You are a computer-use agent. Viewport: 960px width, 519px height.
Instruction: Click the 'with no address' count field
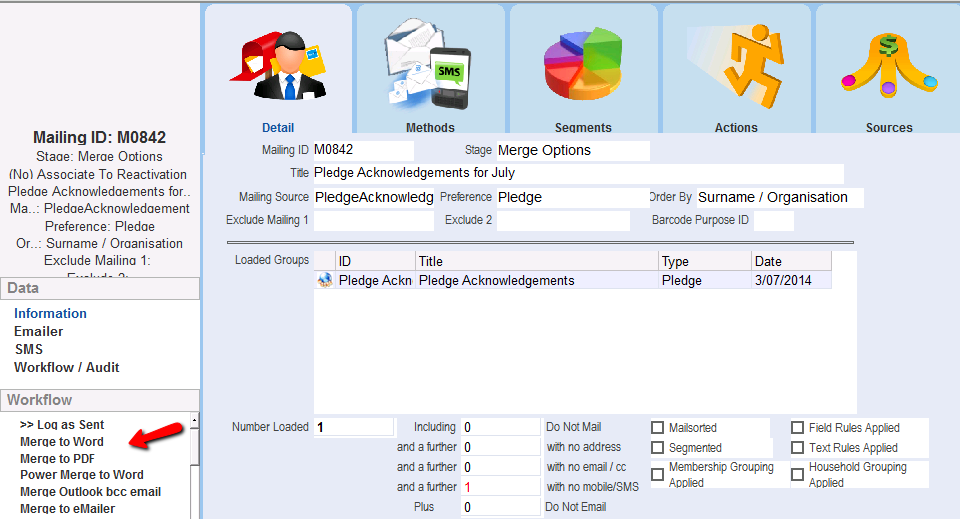(501, 447)
